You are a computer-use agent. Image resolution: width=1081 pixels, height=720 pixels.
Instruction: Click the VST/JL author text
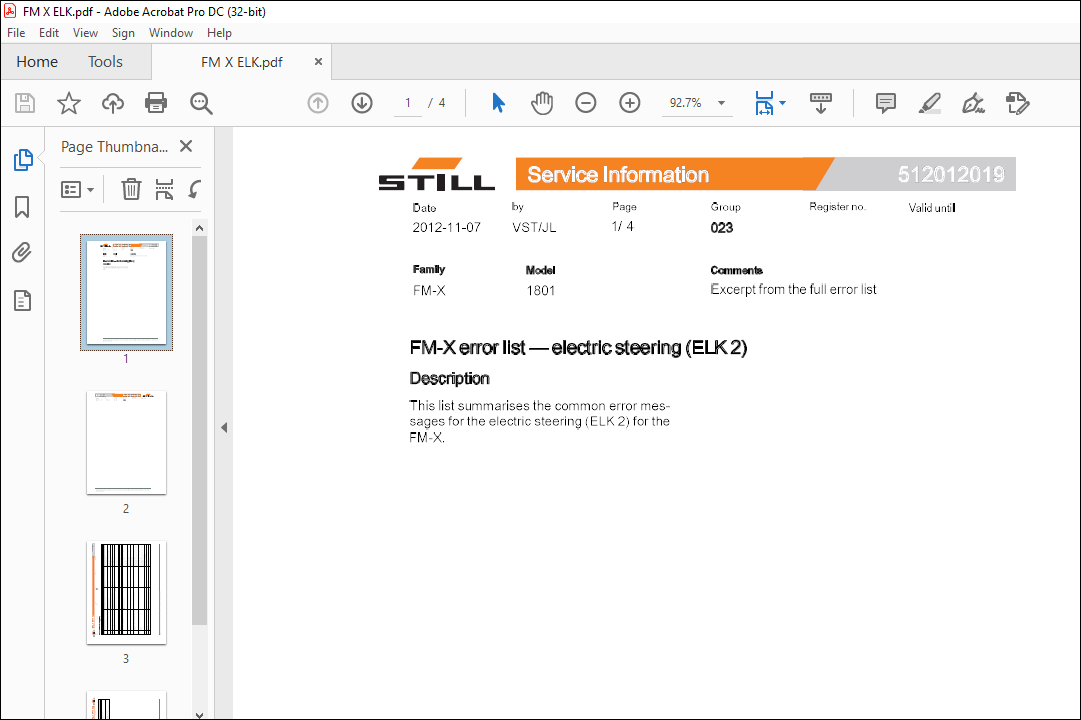(x=534, y=227)
